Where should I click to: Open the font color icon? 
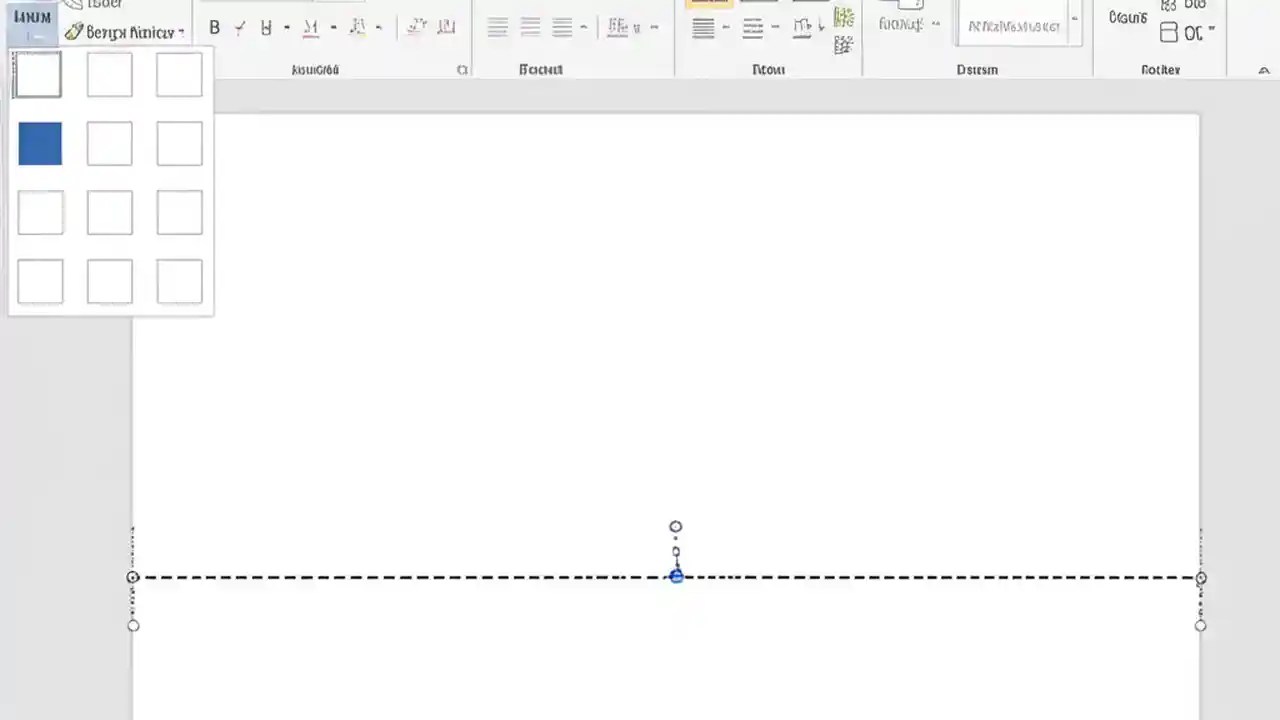click(x=310, y=27)
